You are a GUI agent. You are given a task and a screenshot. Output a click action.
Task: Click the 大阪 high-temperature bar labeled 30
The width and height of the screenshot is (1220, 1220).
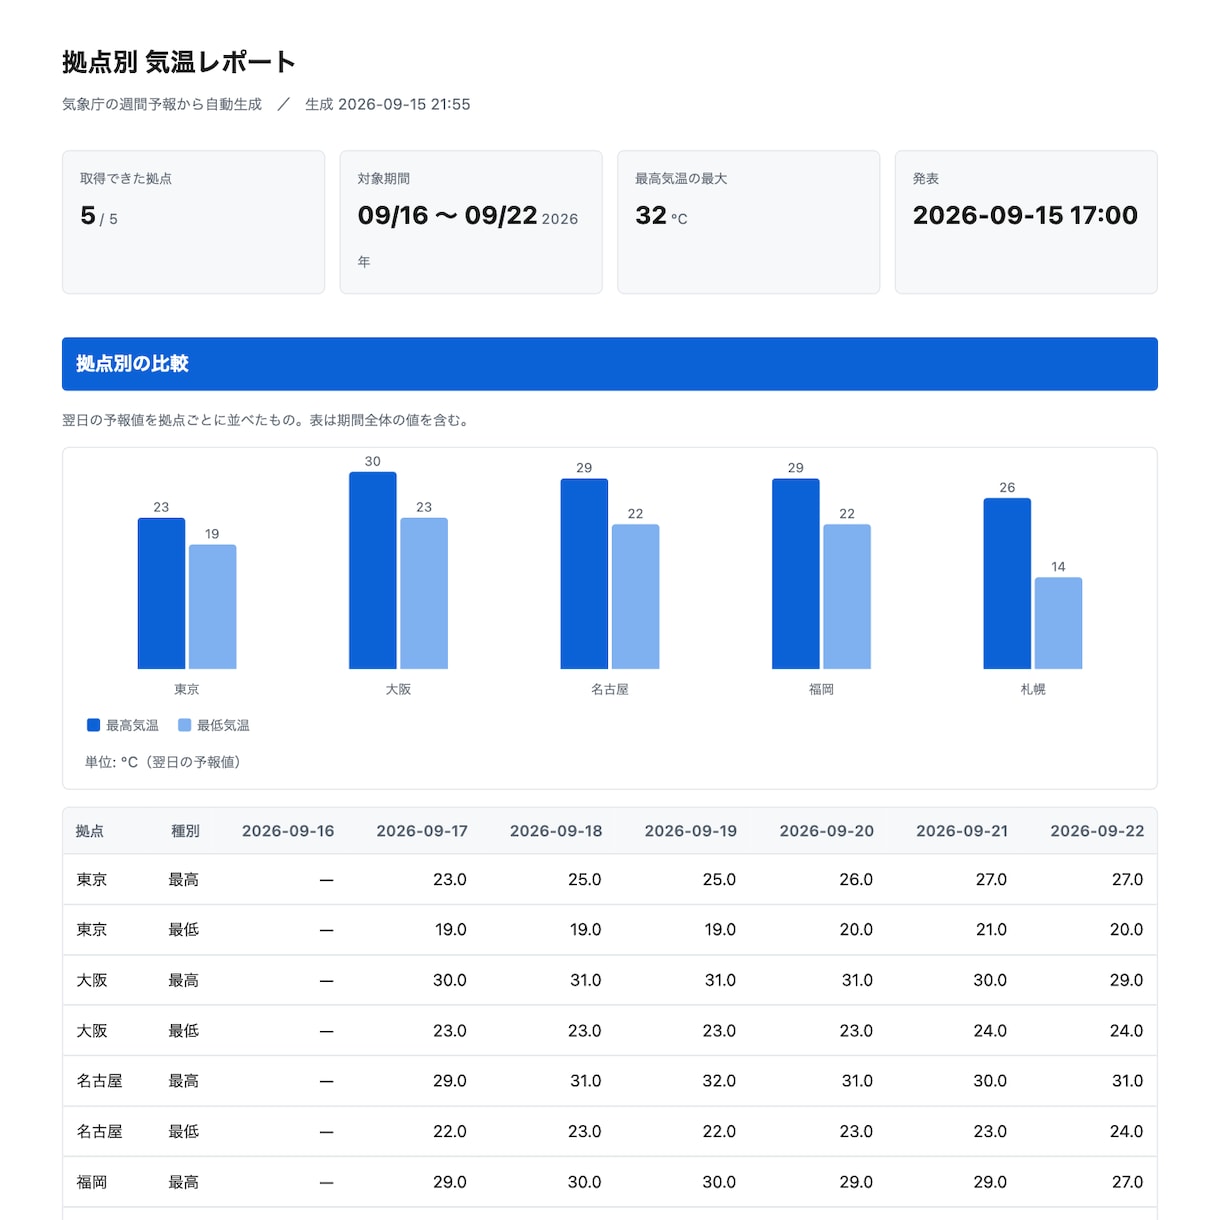pyautogui.click(x=373, y=571)
